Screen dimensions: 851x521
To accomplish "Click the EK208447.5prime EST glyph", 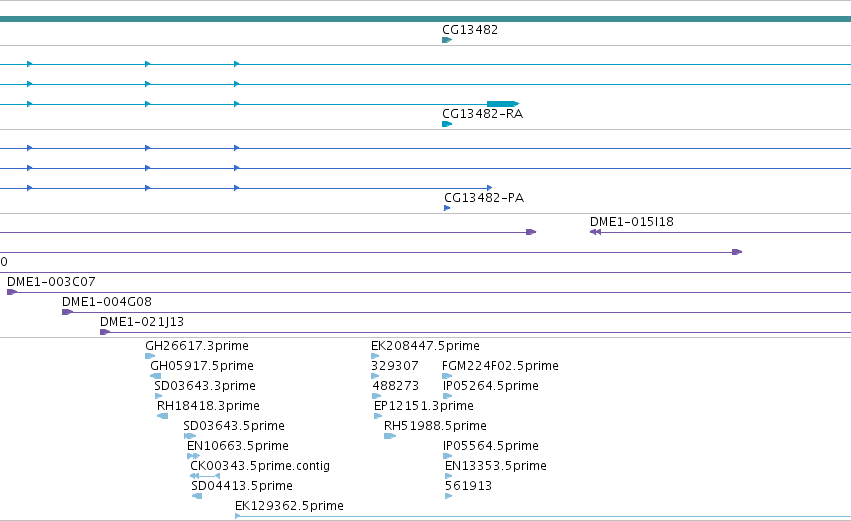I will [x=375, y=356].
